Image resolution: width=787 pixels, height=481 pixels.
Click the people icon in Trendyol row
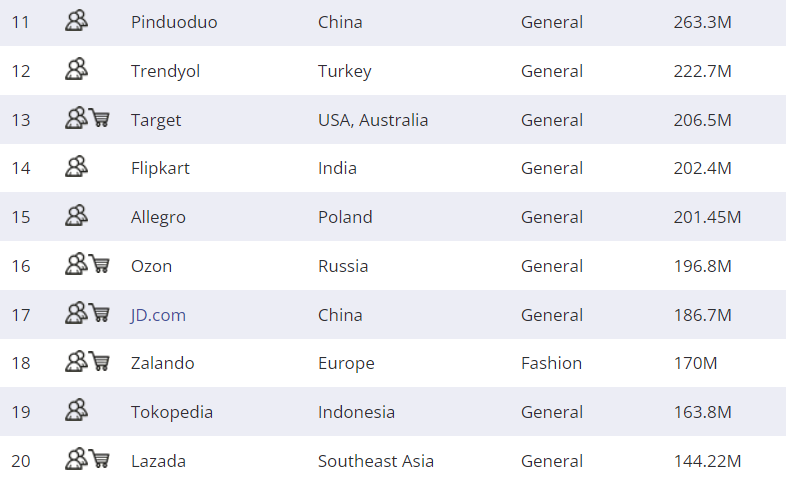pyautogui.click(x=77, y=70)
